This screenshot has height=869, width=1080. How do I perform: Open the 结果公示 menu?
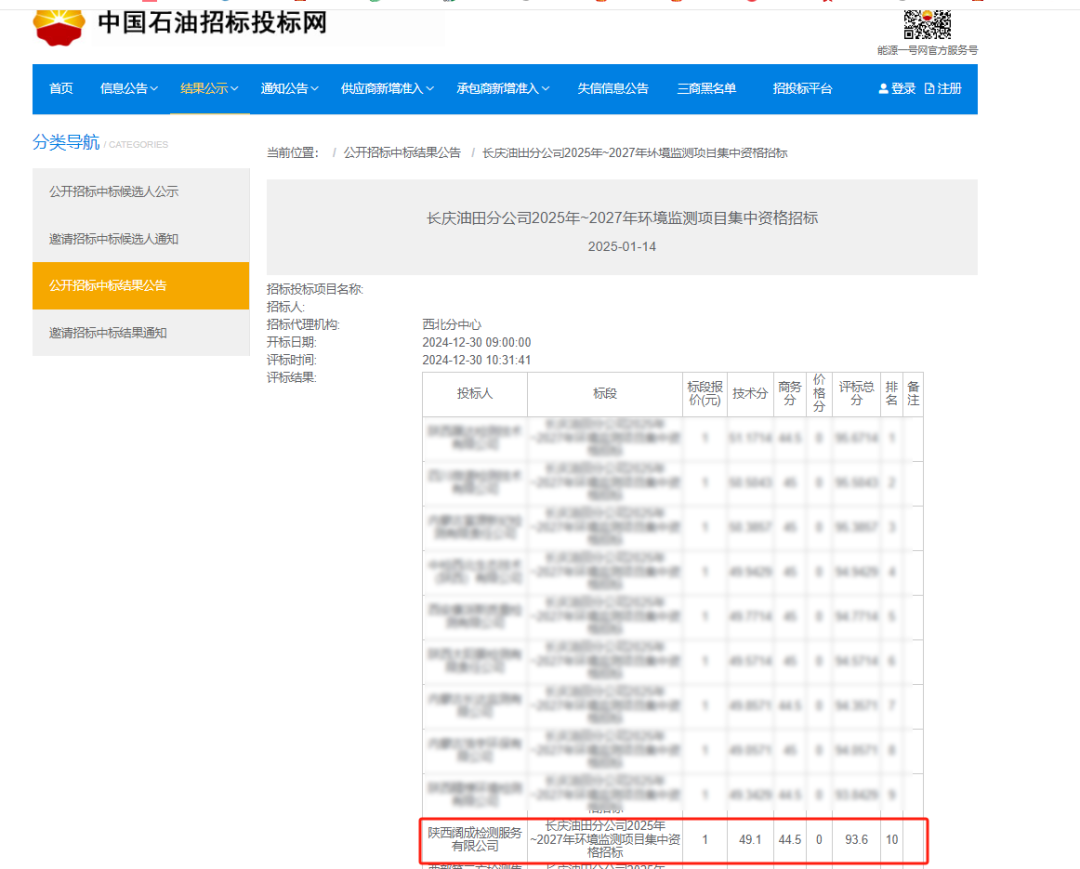[204, 88]
